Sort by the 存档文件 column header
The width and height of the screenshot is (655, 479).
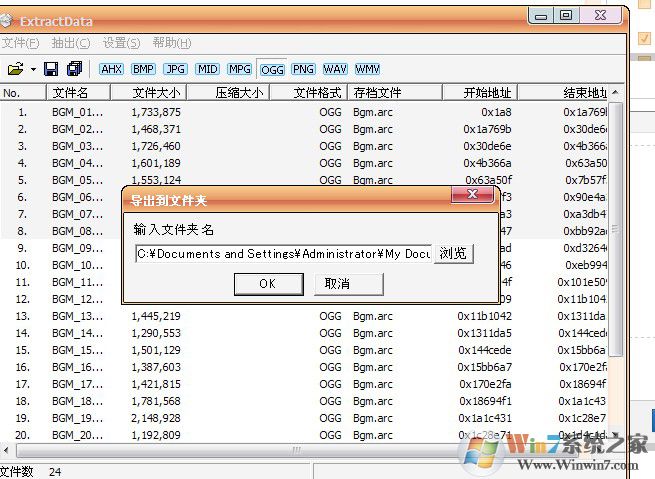[x=395, y=92]
